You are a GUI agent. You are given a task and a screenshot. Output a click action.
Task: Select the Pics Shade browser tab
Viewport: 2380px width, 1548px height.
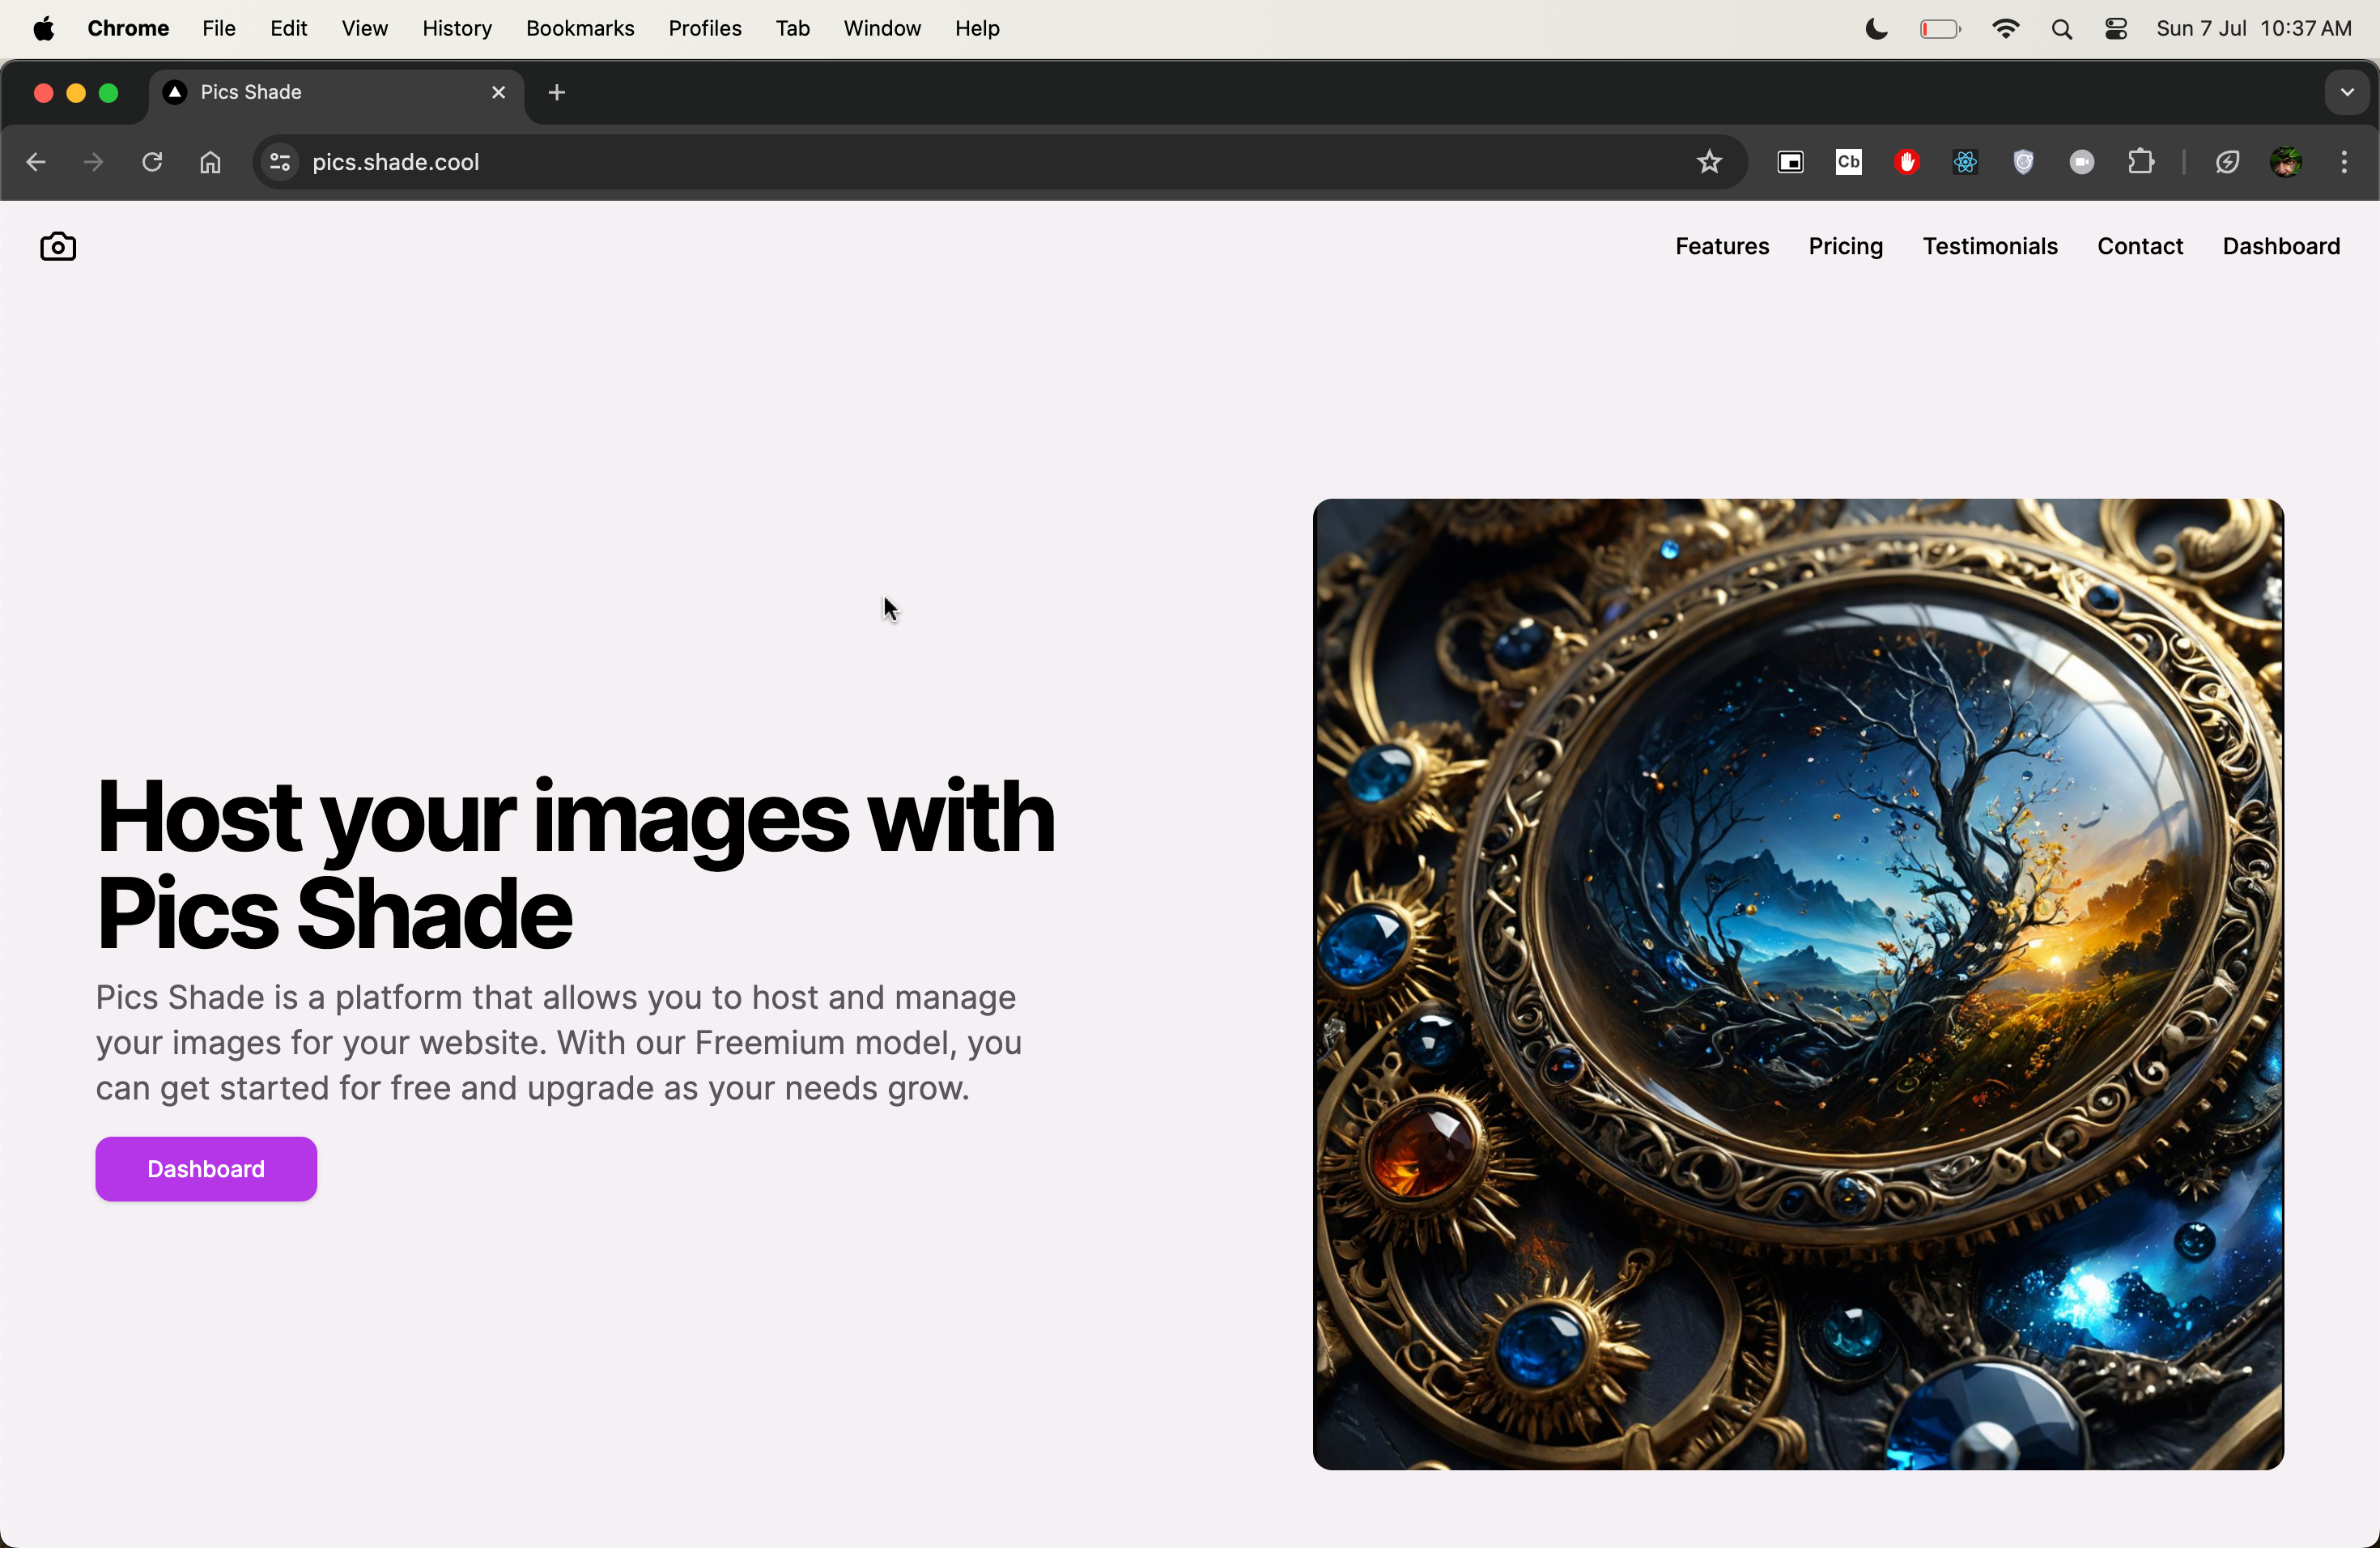point(337,93)
